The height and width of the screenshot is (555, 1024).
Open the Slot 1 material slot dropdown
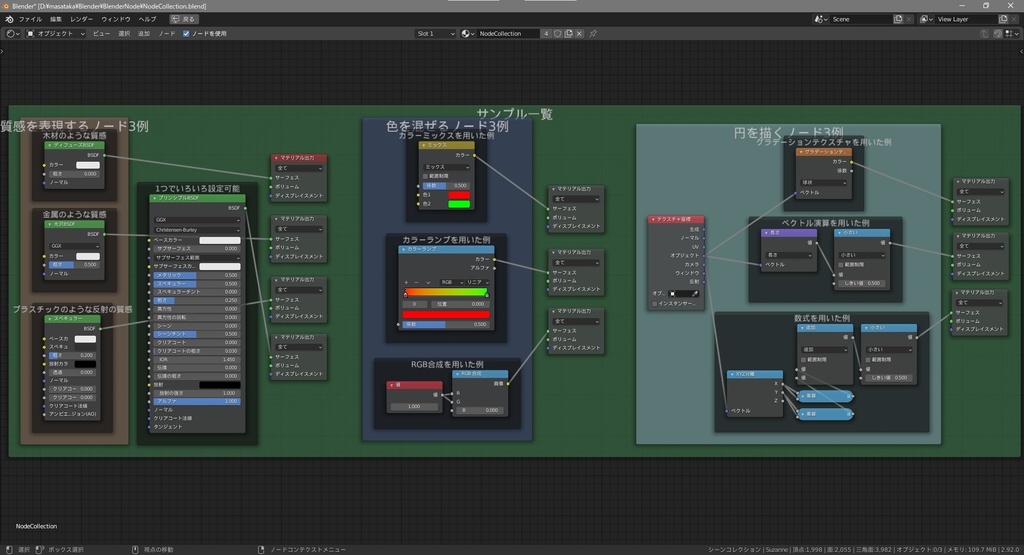pyautogui.click(x=436, y=33)
